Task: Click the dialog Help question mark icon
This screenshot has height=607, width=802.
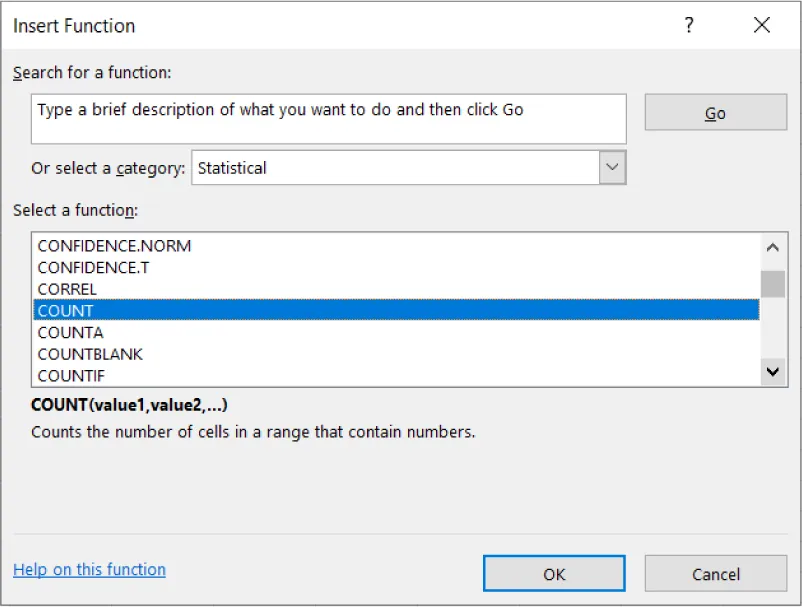Action: [688, 25]
